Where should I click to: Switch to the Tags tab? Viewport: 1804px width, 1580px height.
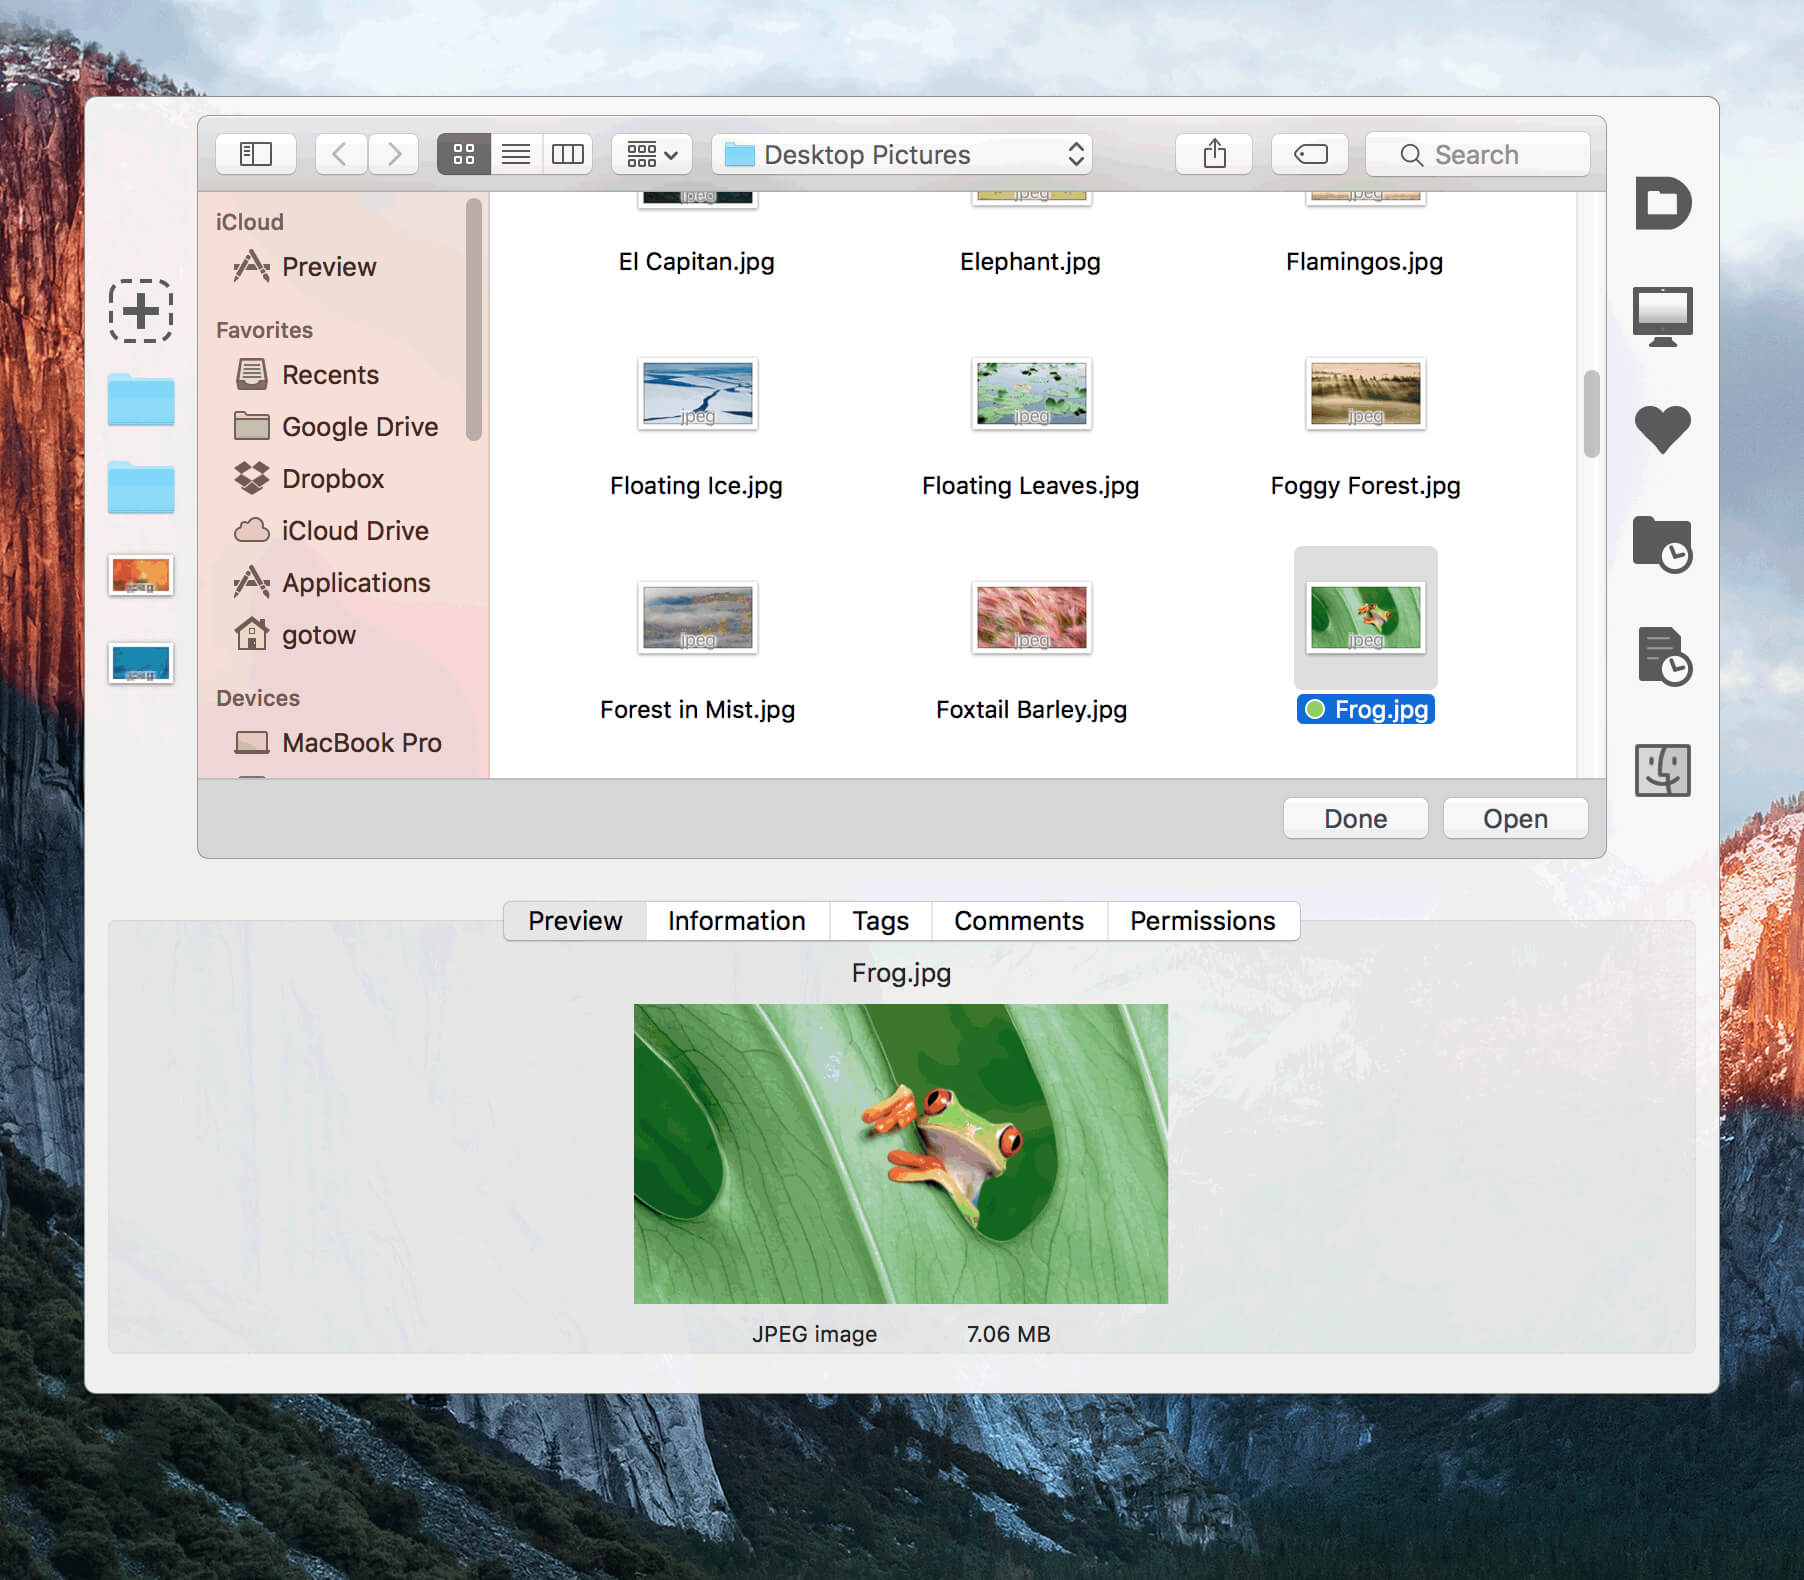880,921
